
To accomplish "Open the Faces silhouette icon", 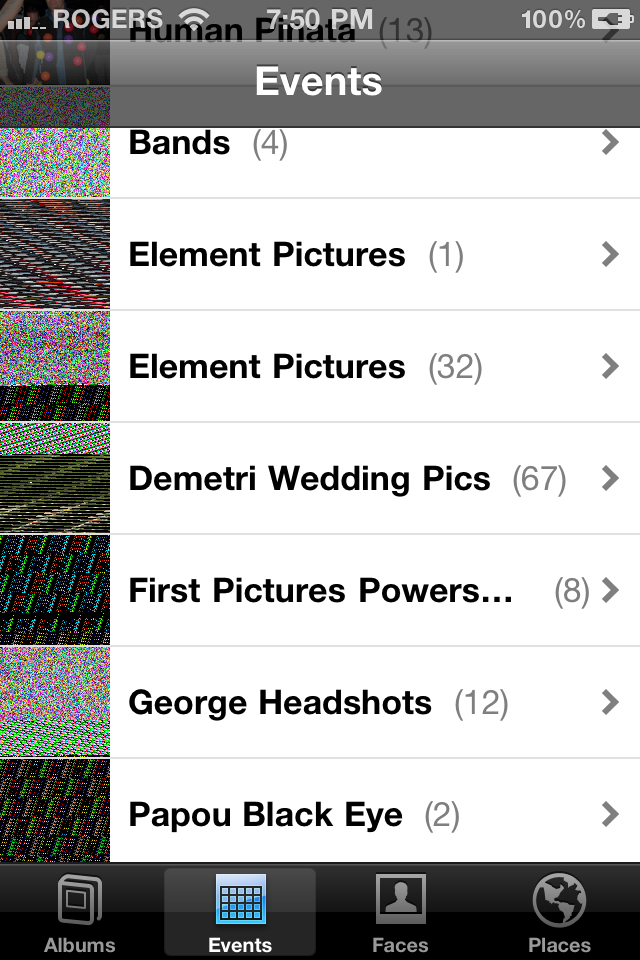I will click(x=401, y=899).
